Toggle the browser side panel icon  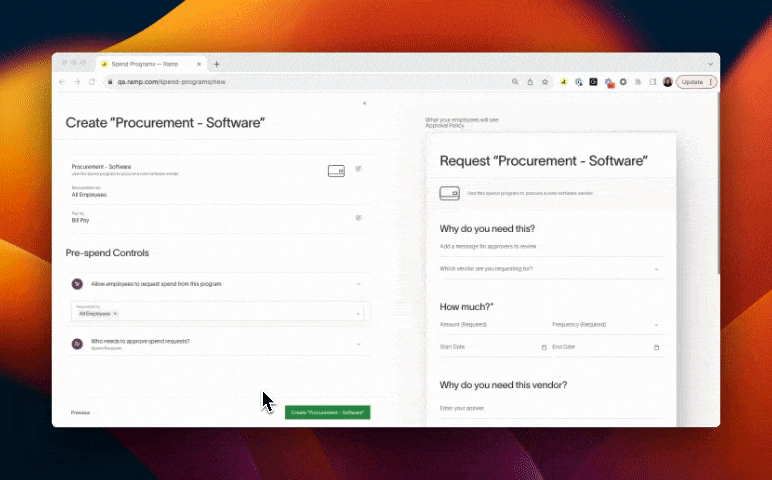pos(653,82)
